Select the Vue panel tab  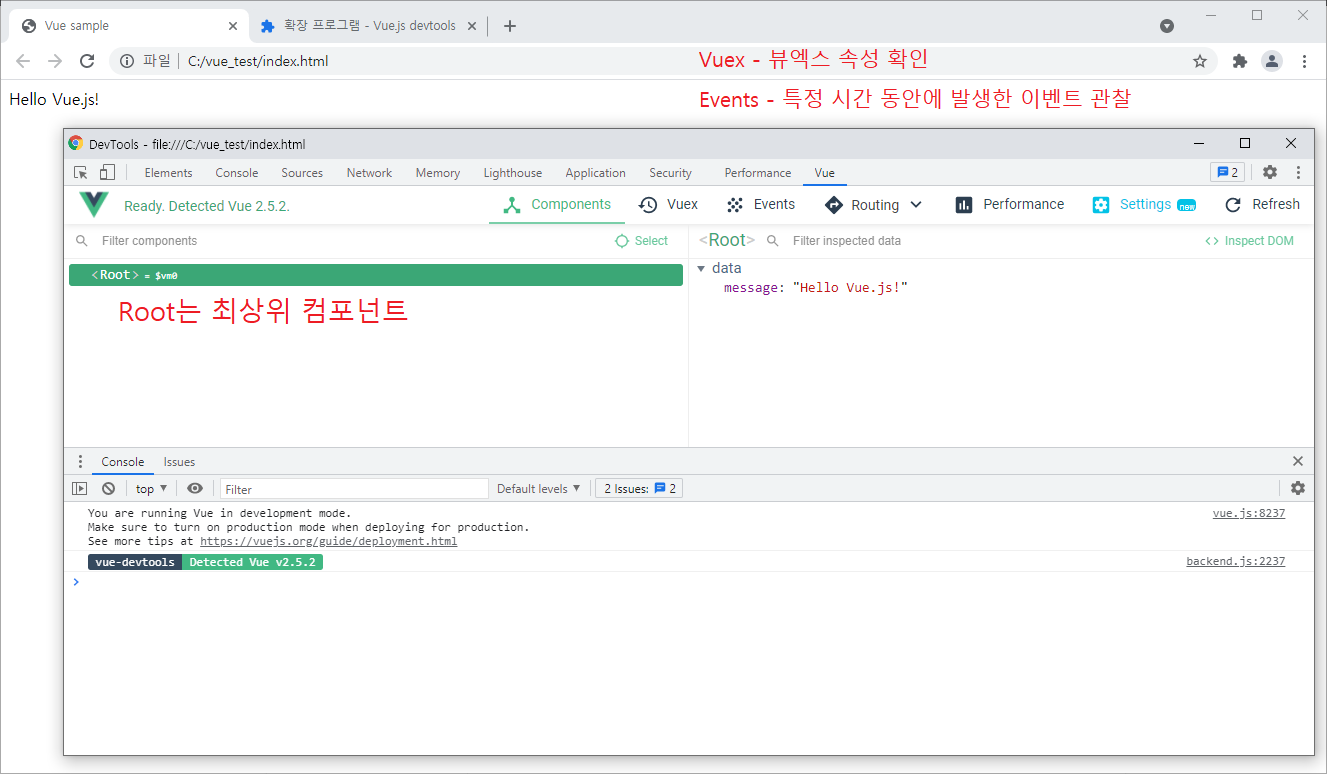(825, 173)
